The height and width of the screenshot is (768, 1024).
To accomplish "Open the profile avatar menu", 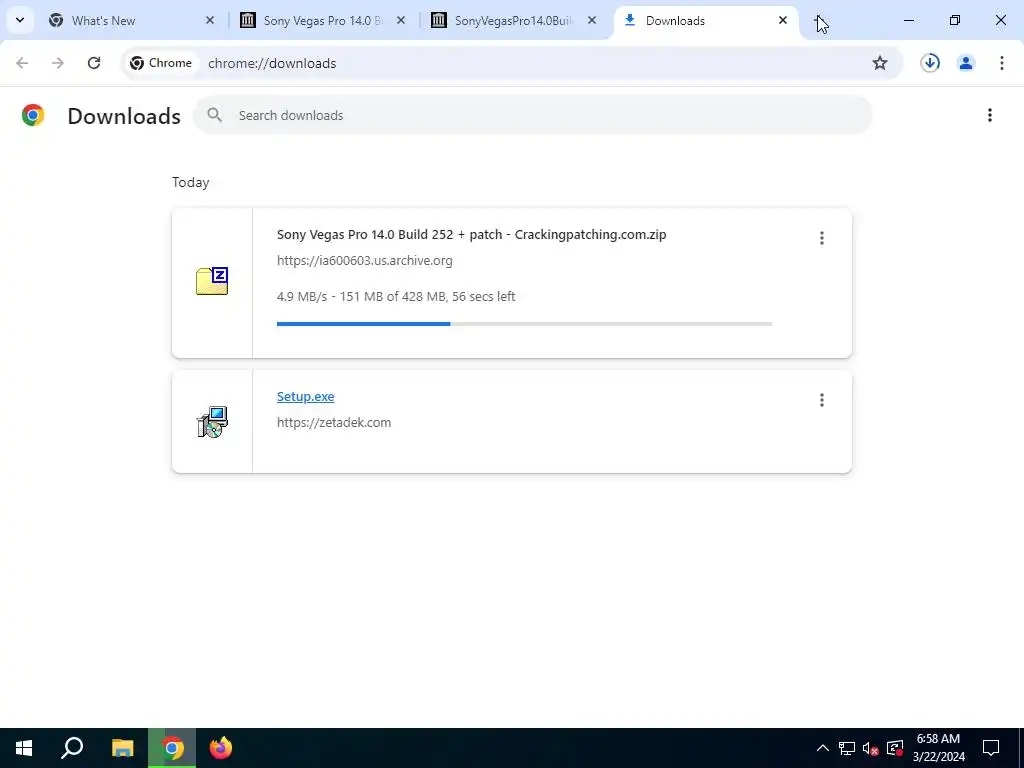I will 966,63.
